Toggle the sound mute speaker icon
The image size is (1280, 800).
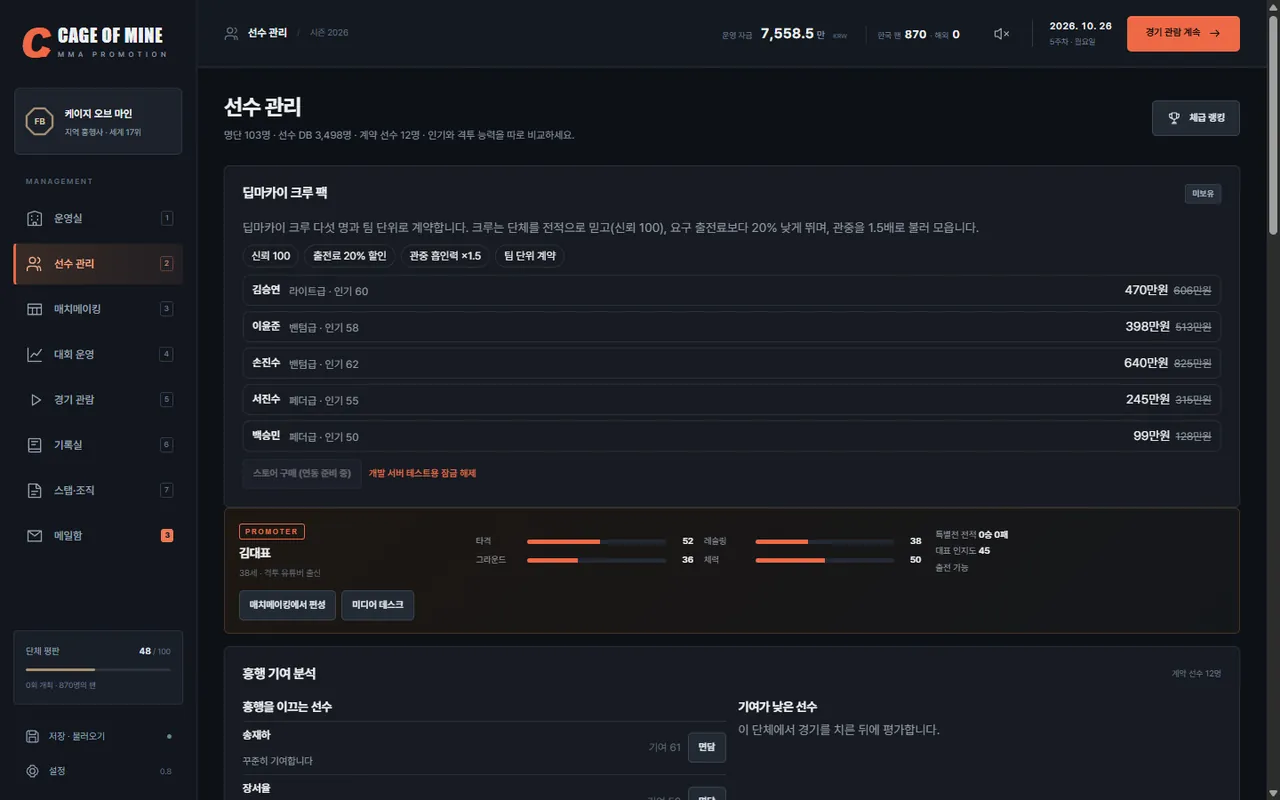pos(1001,33)
